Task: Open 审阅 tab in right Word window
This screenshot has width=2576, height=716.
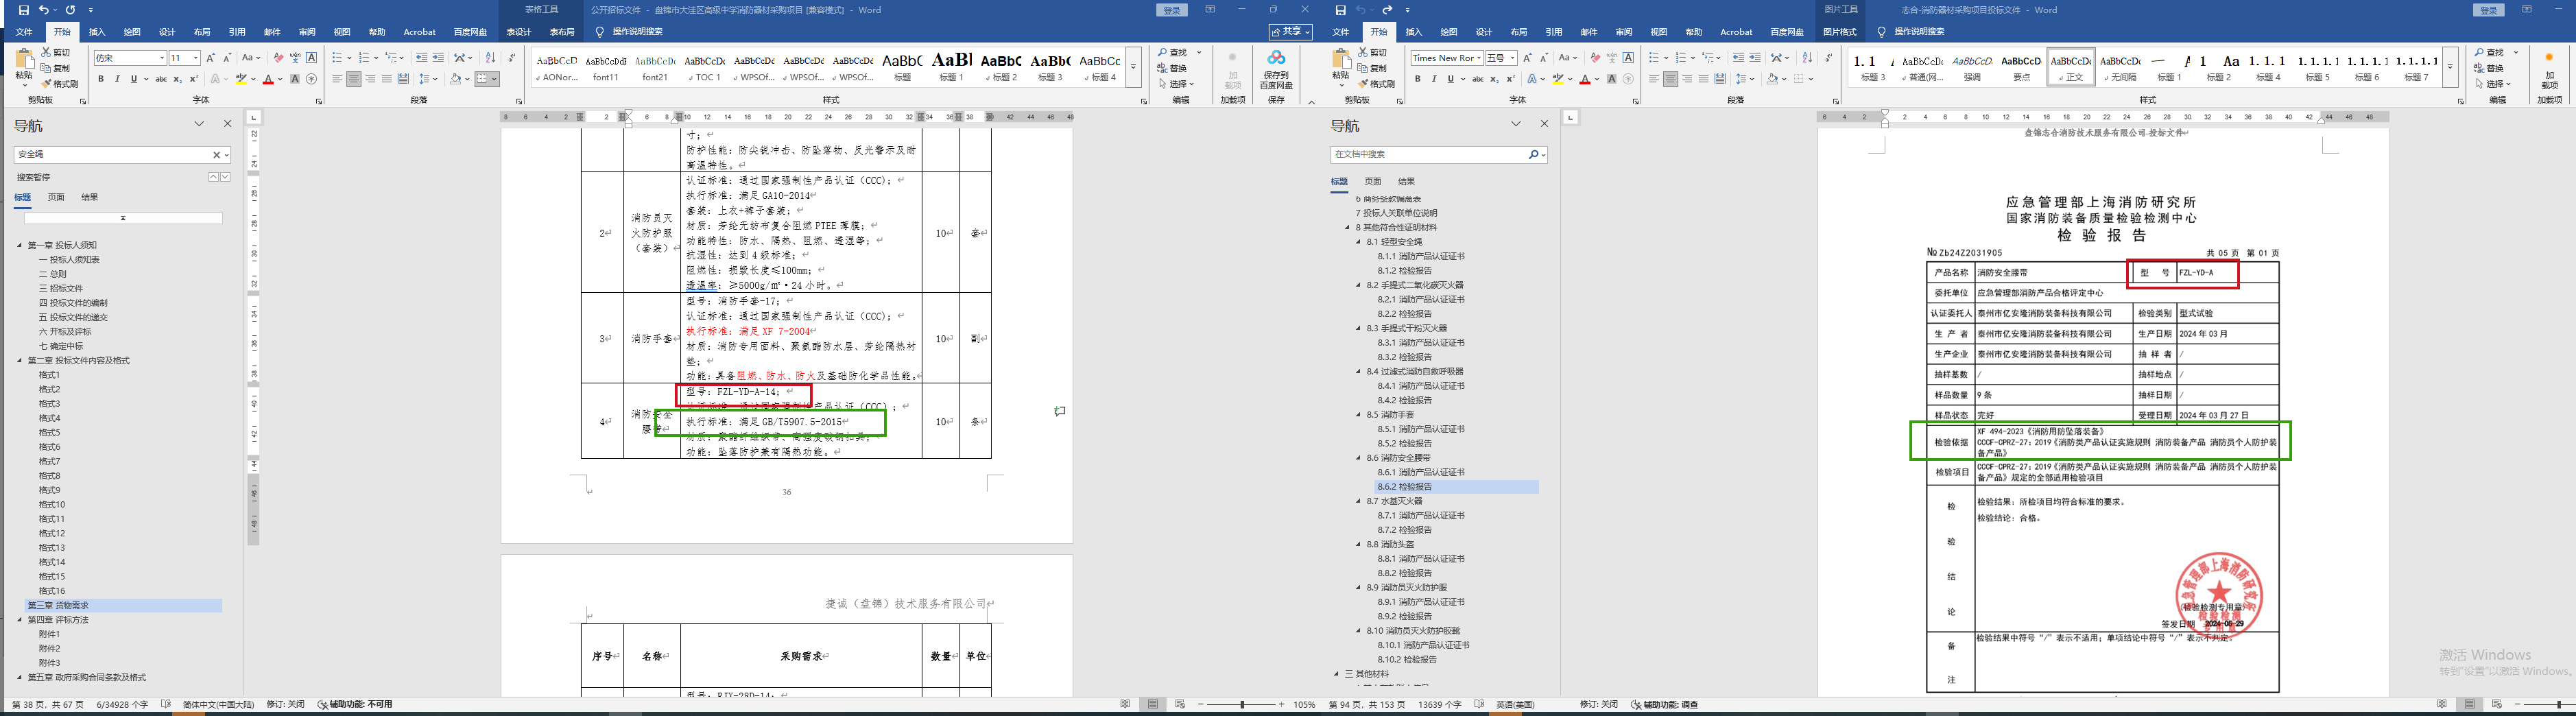Action: tap(1624, 32)
